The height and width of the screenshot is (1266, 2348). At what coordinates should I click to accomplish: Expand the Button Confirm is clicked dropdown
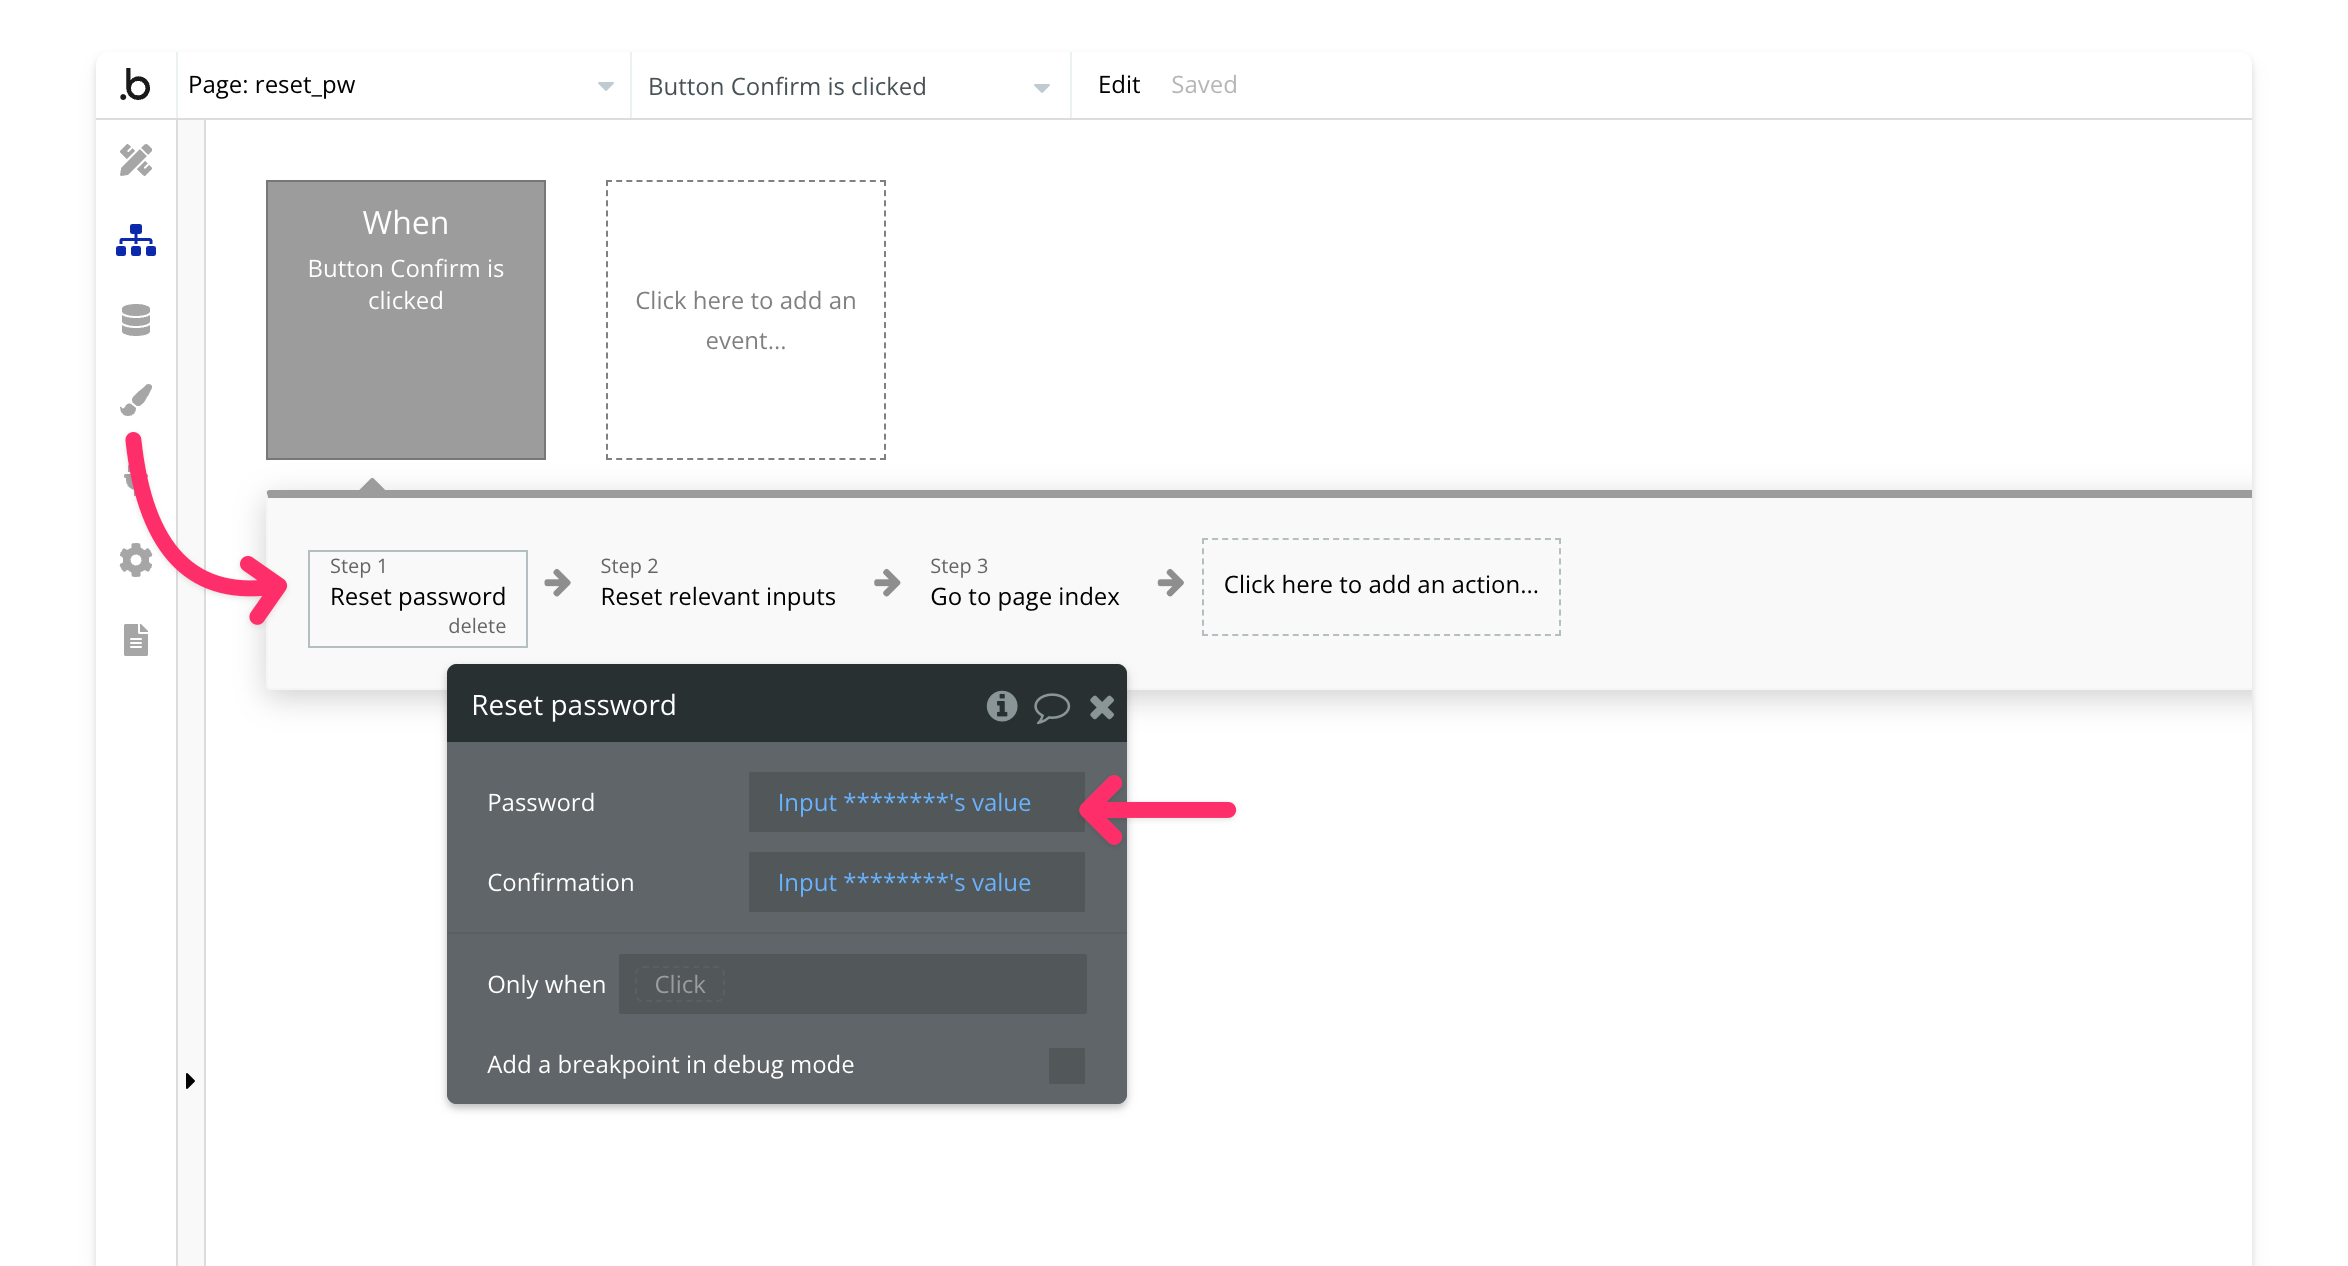(1041, 87)
